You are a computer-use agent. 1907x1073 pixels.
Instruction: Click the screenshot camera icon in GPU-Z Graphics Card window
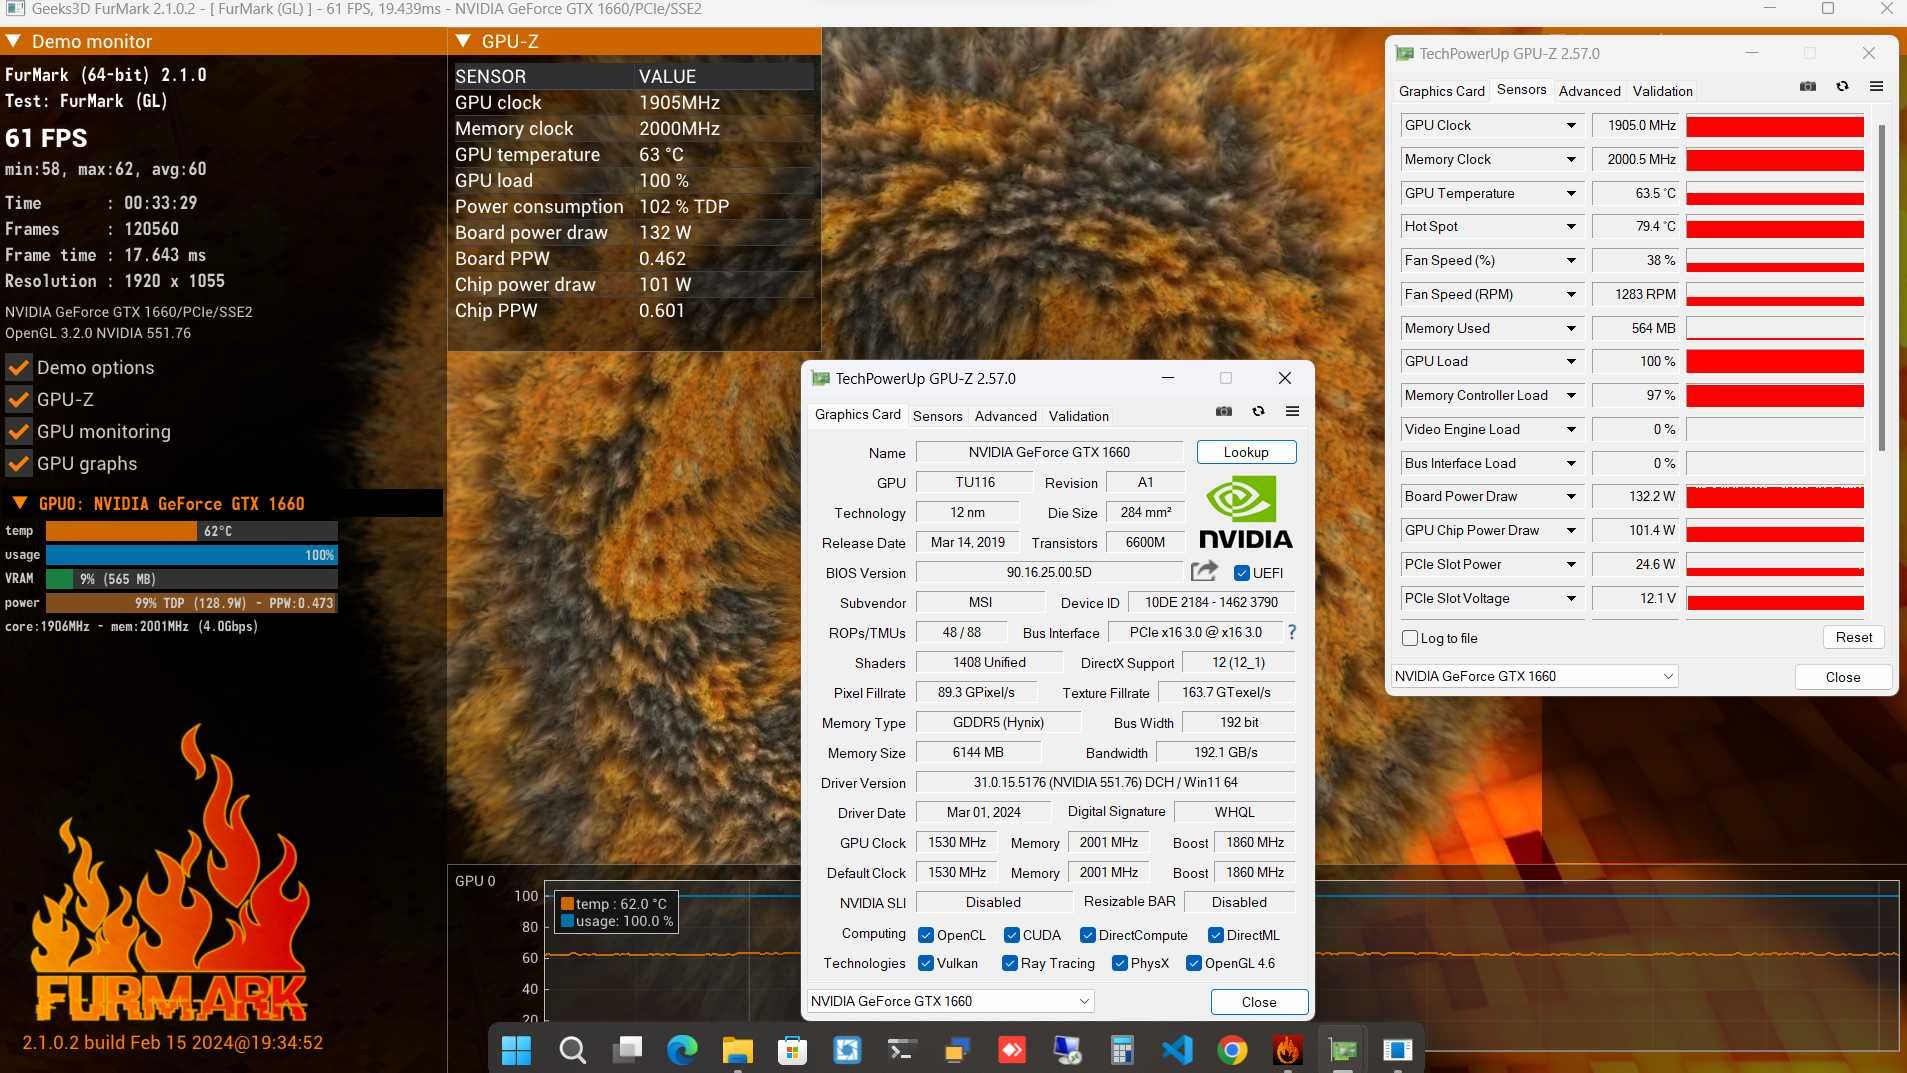tap(1223, 411)
